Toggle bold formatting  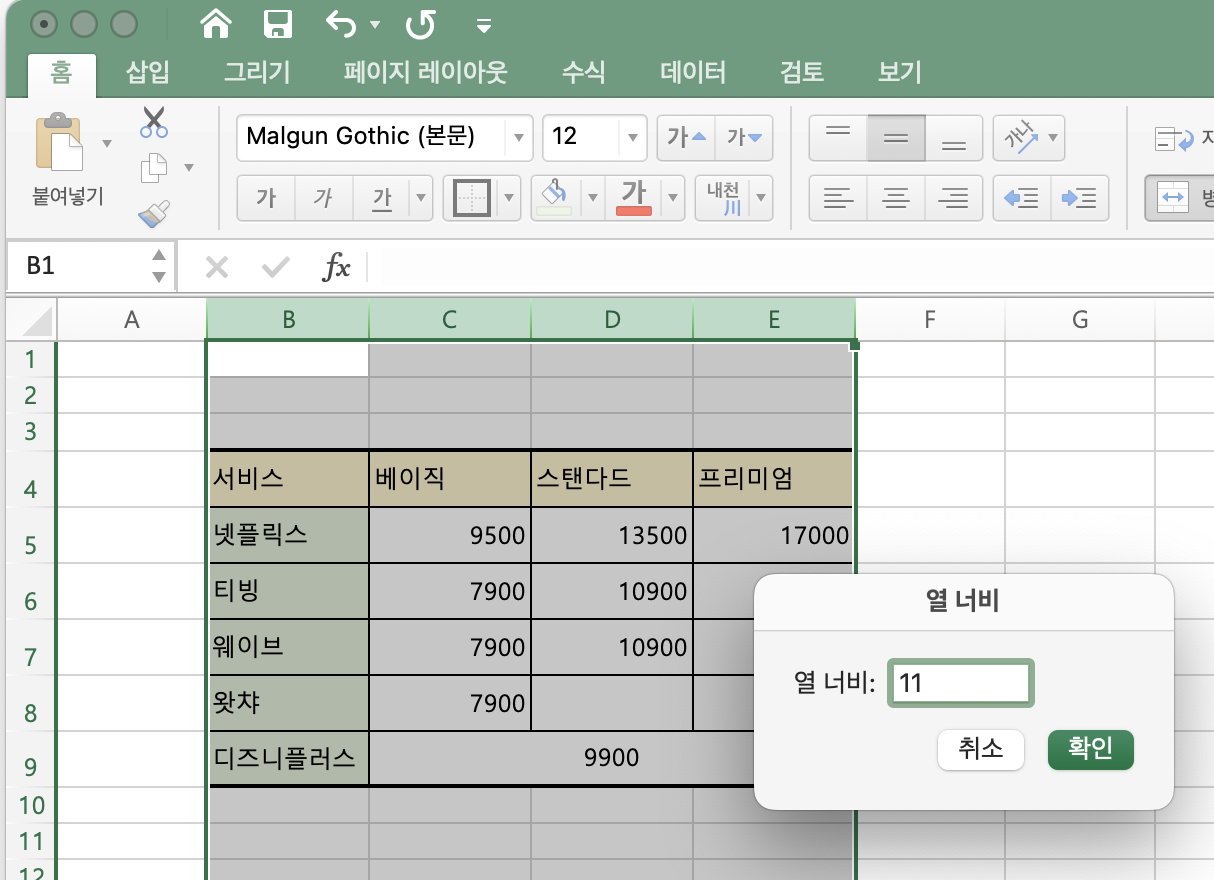click(265, 197)
